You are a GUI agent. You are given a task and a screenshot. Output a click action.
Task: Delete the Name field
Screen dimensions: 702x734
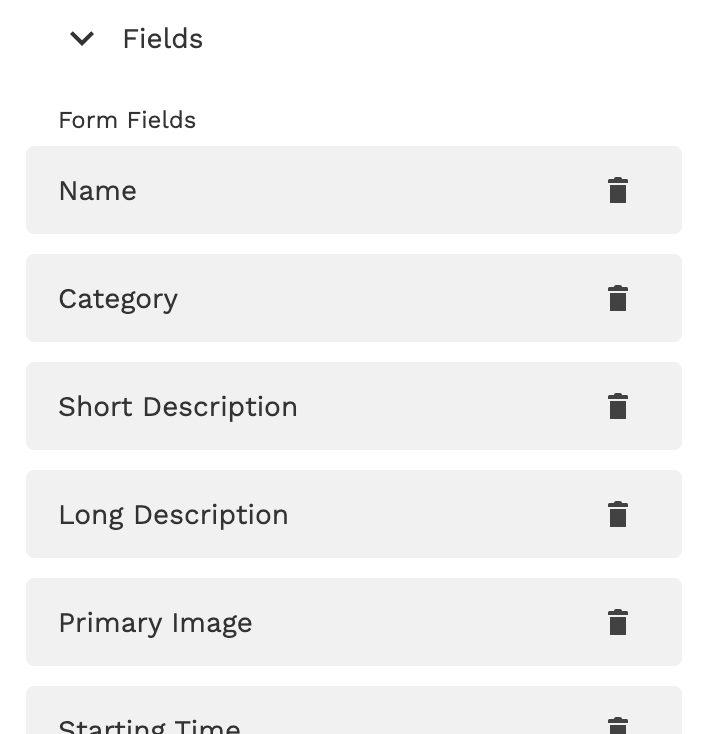[x=618, y=190]
